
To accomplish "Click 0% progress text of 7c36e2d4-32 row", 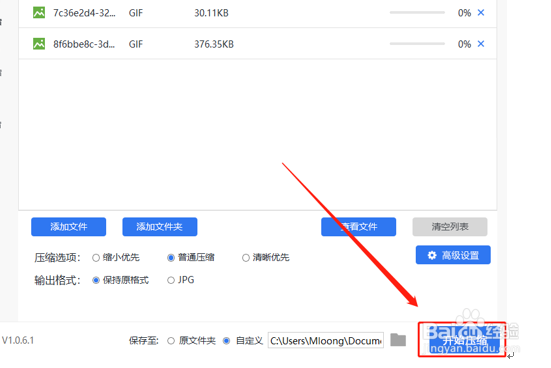I will [x=464, y=13].
